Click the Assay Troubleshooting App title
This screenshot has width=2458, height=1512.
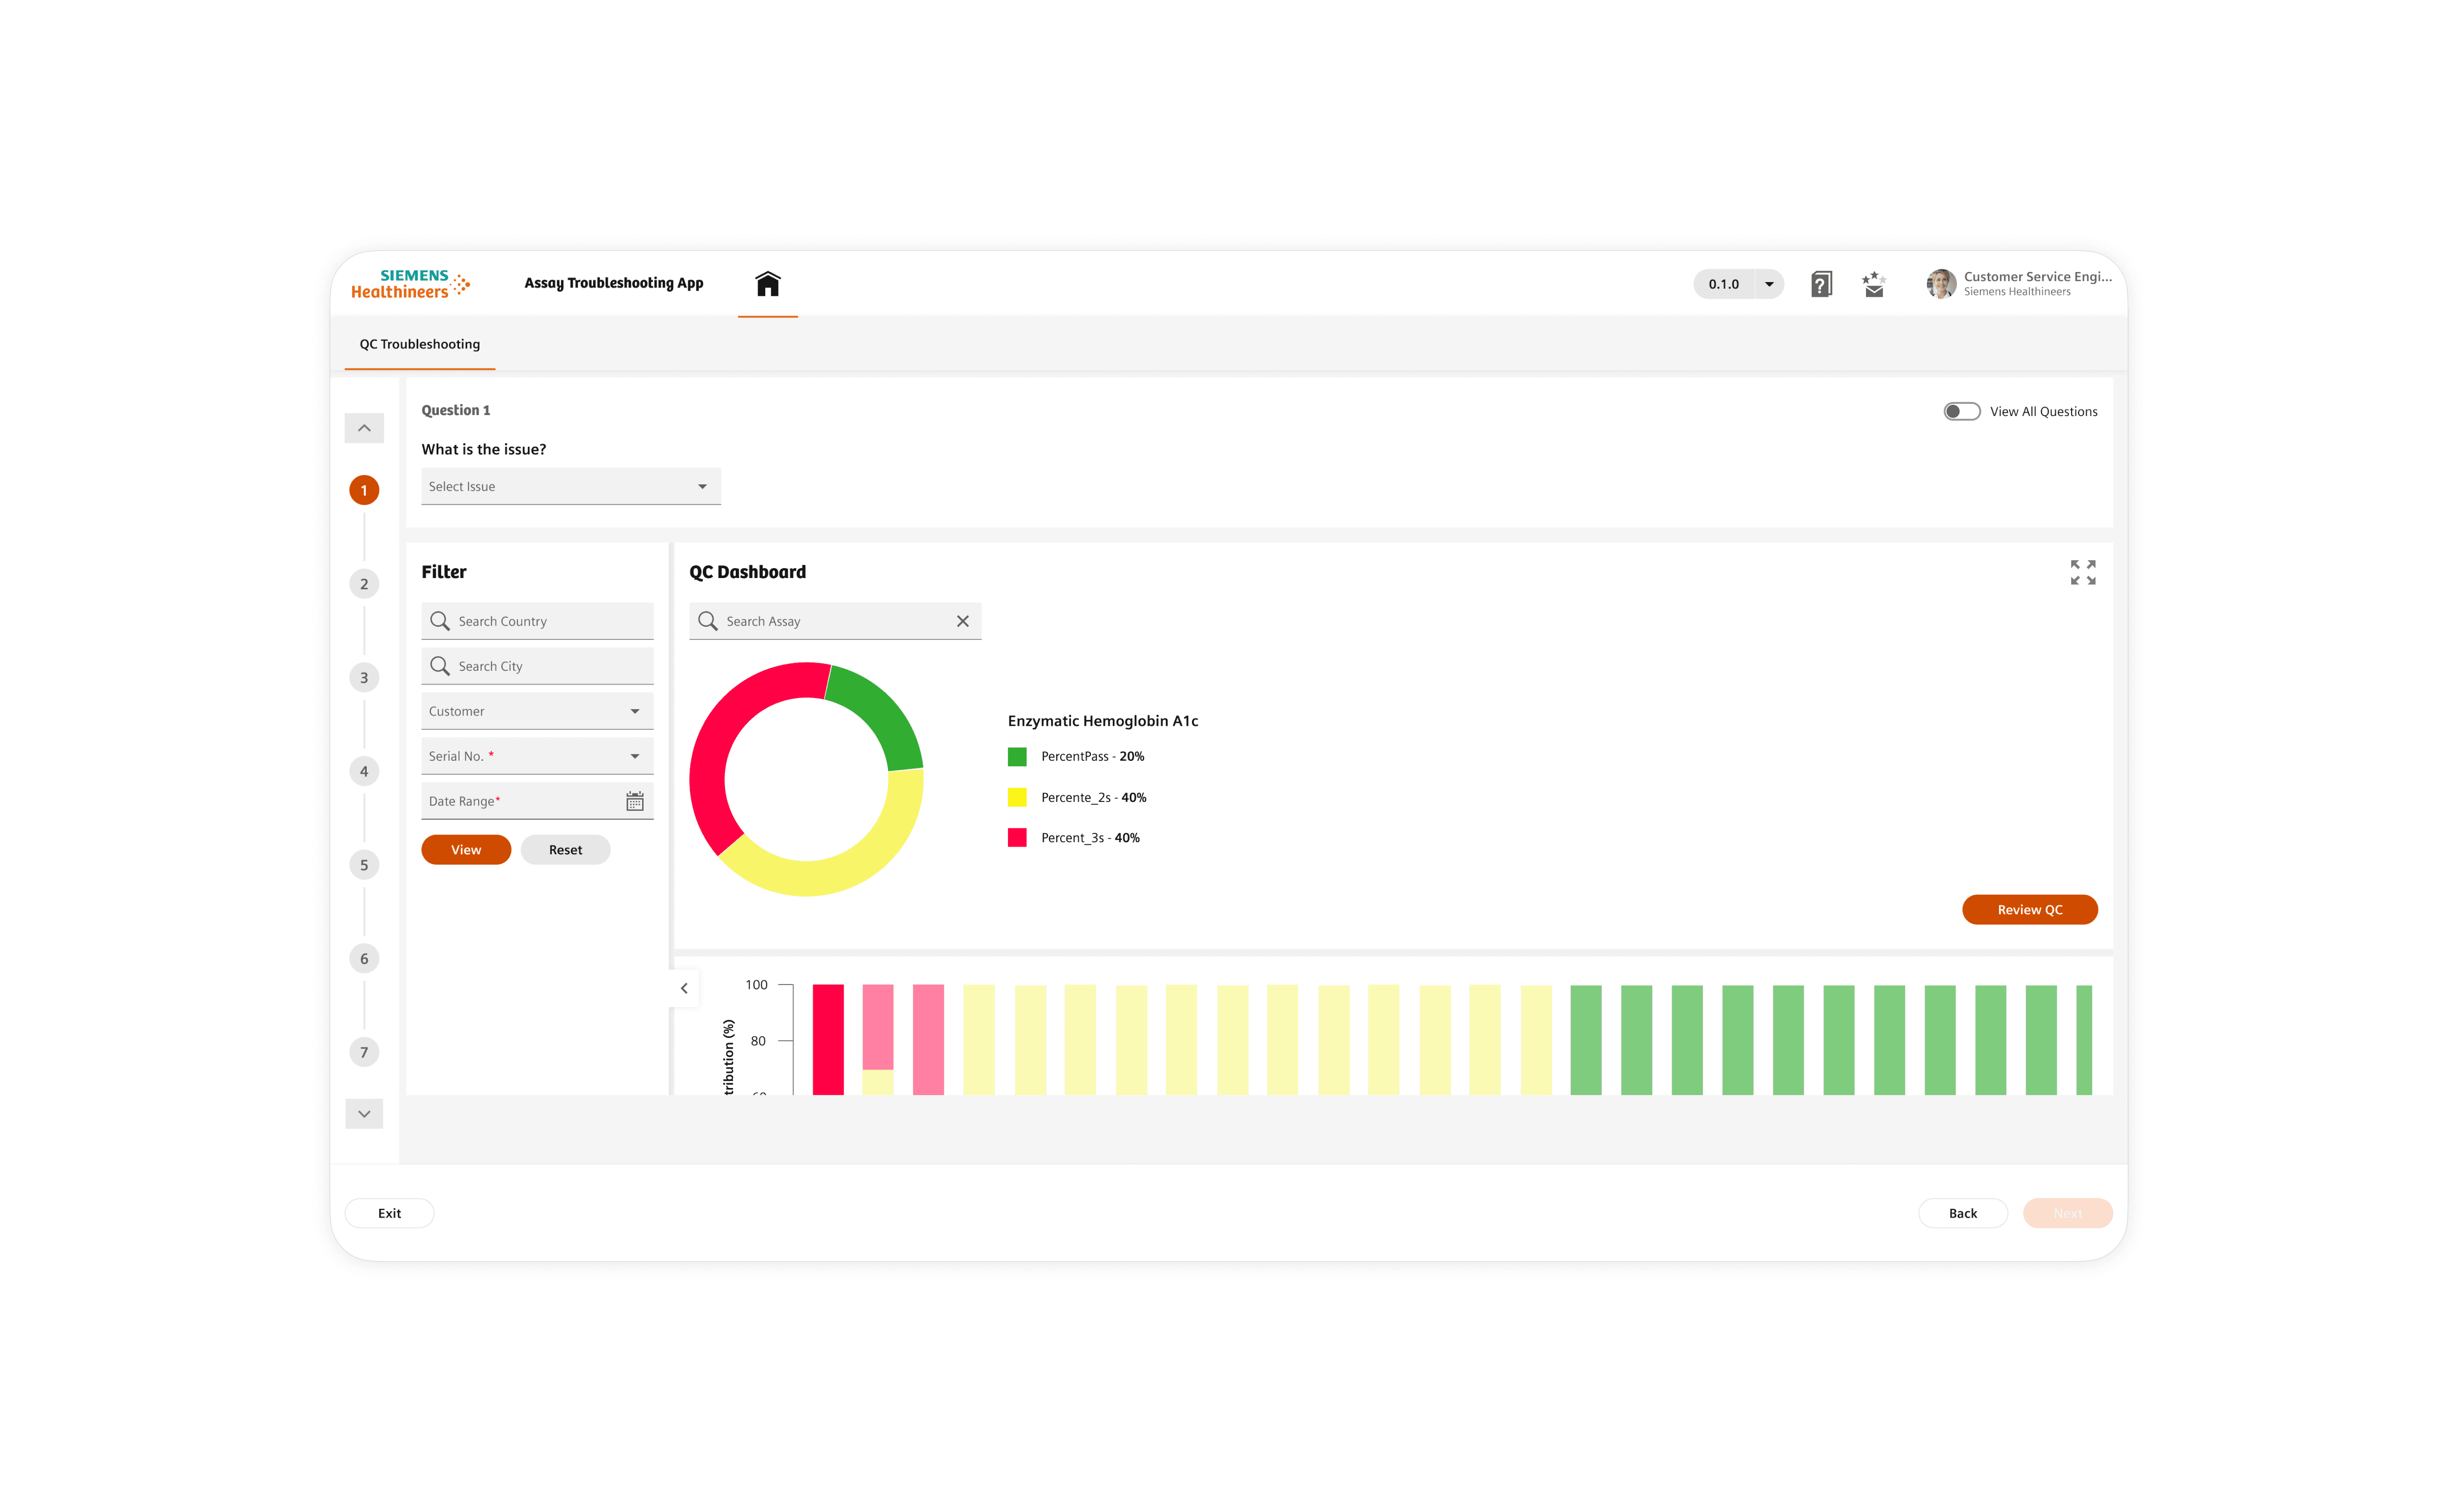click(613, 283)
